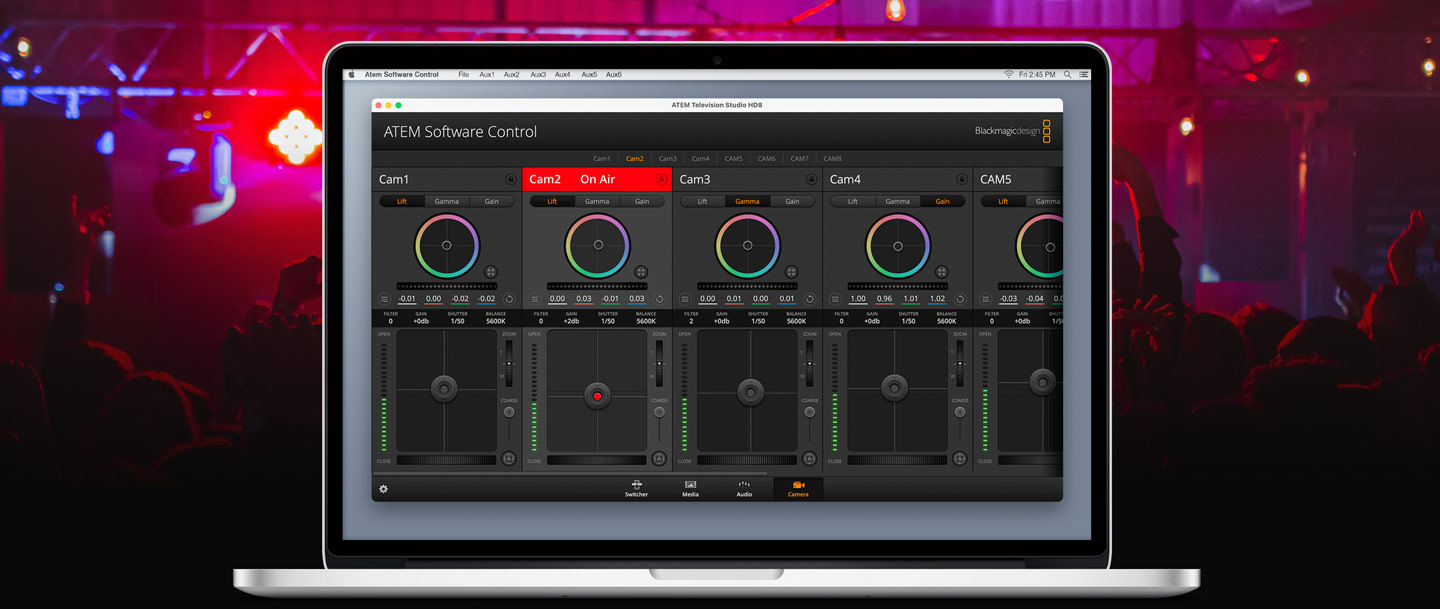Toggle the lock on the Cam2 On Air header
Image resolution: width=1440 pixels, height=609 pixels.
(661, 180)
